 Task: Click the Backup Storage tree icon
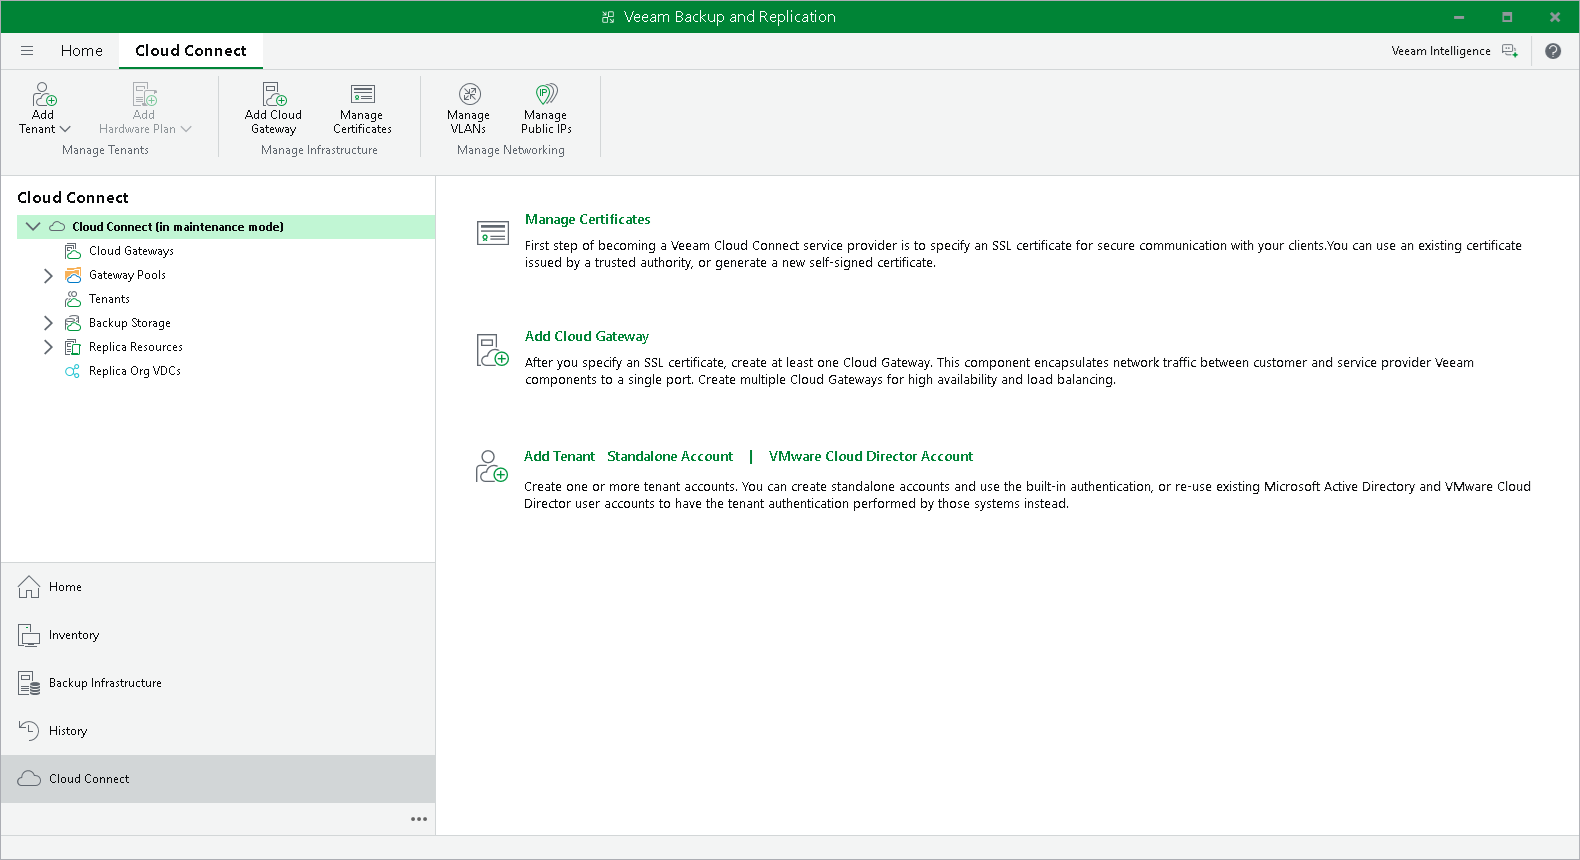tap(73, 323)
